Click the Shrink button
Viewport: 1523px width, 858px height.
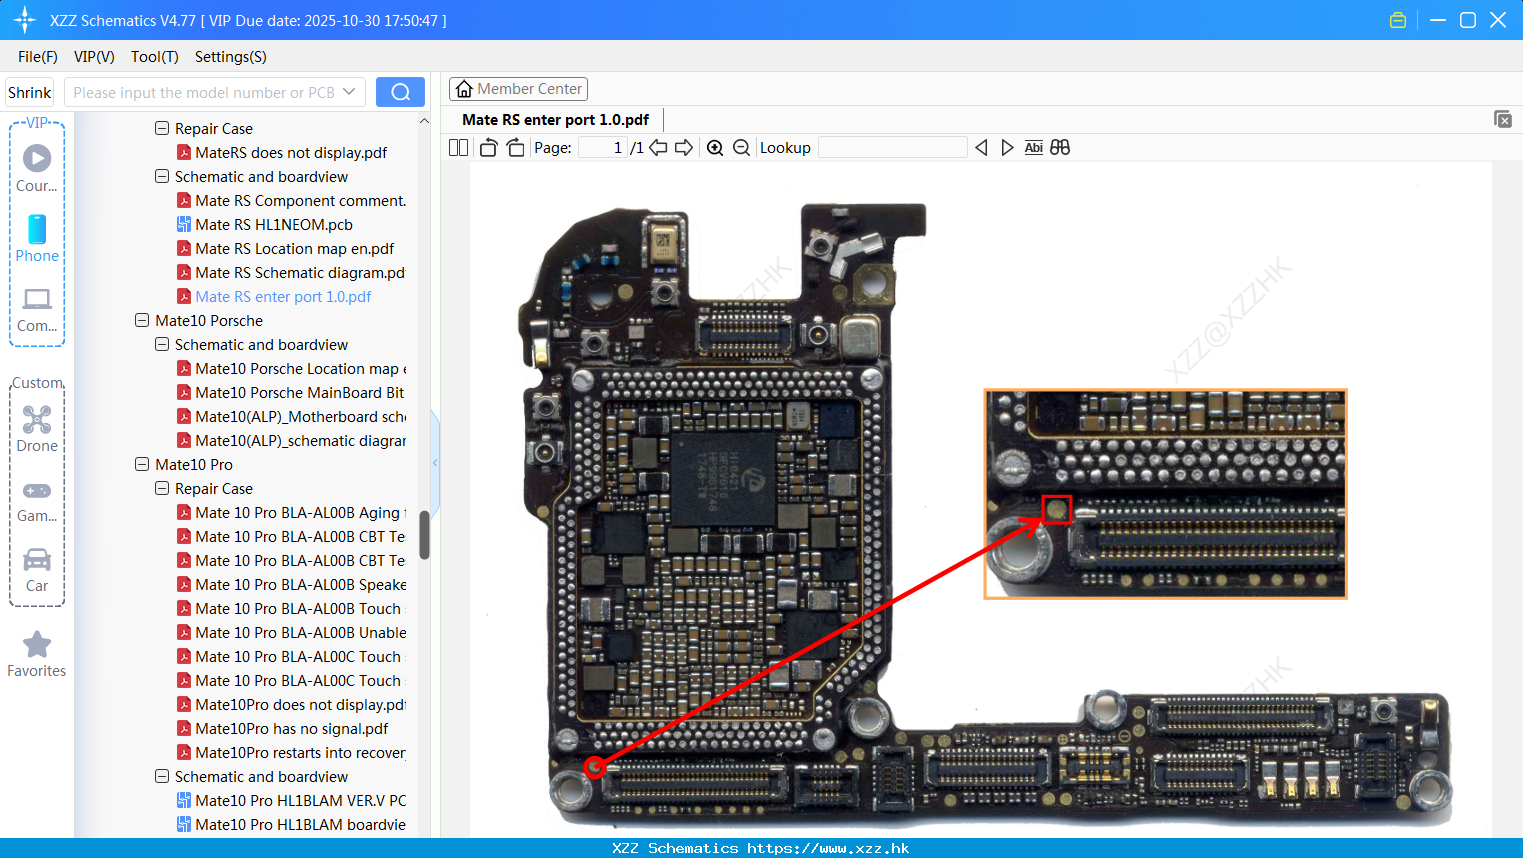pyautogui.click(x=30, y=92)
